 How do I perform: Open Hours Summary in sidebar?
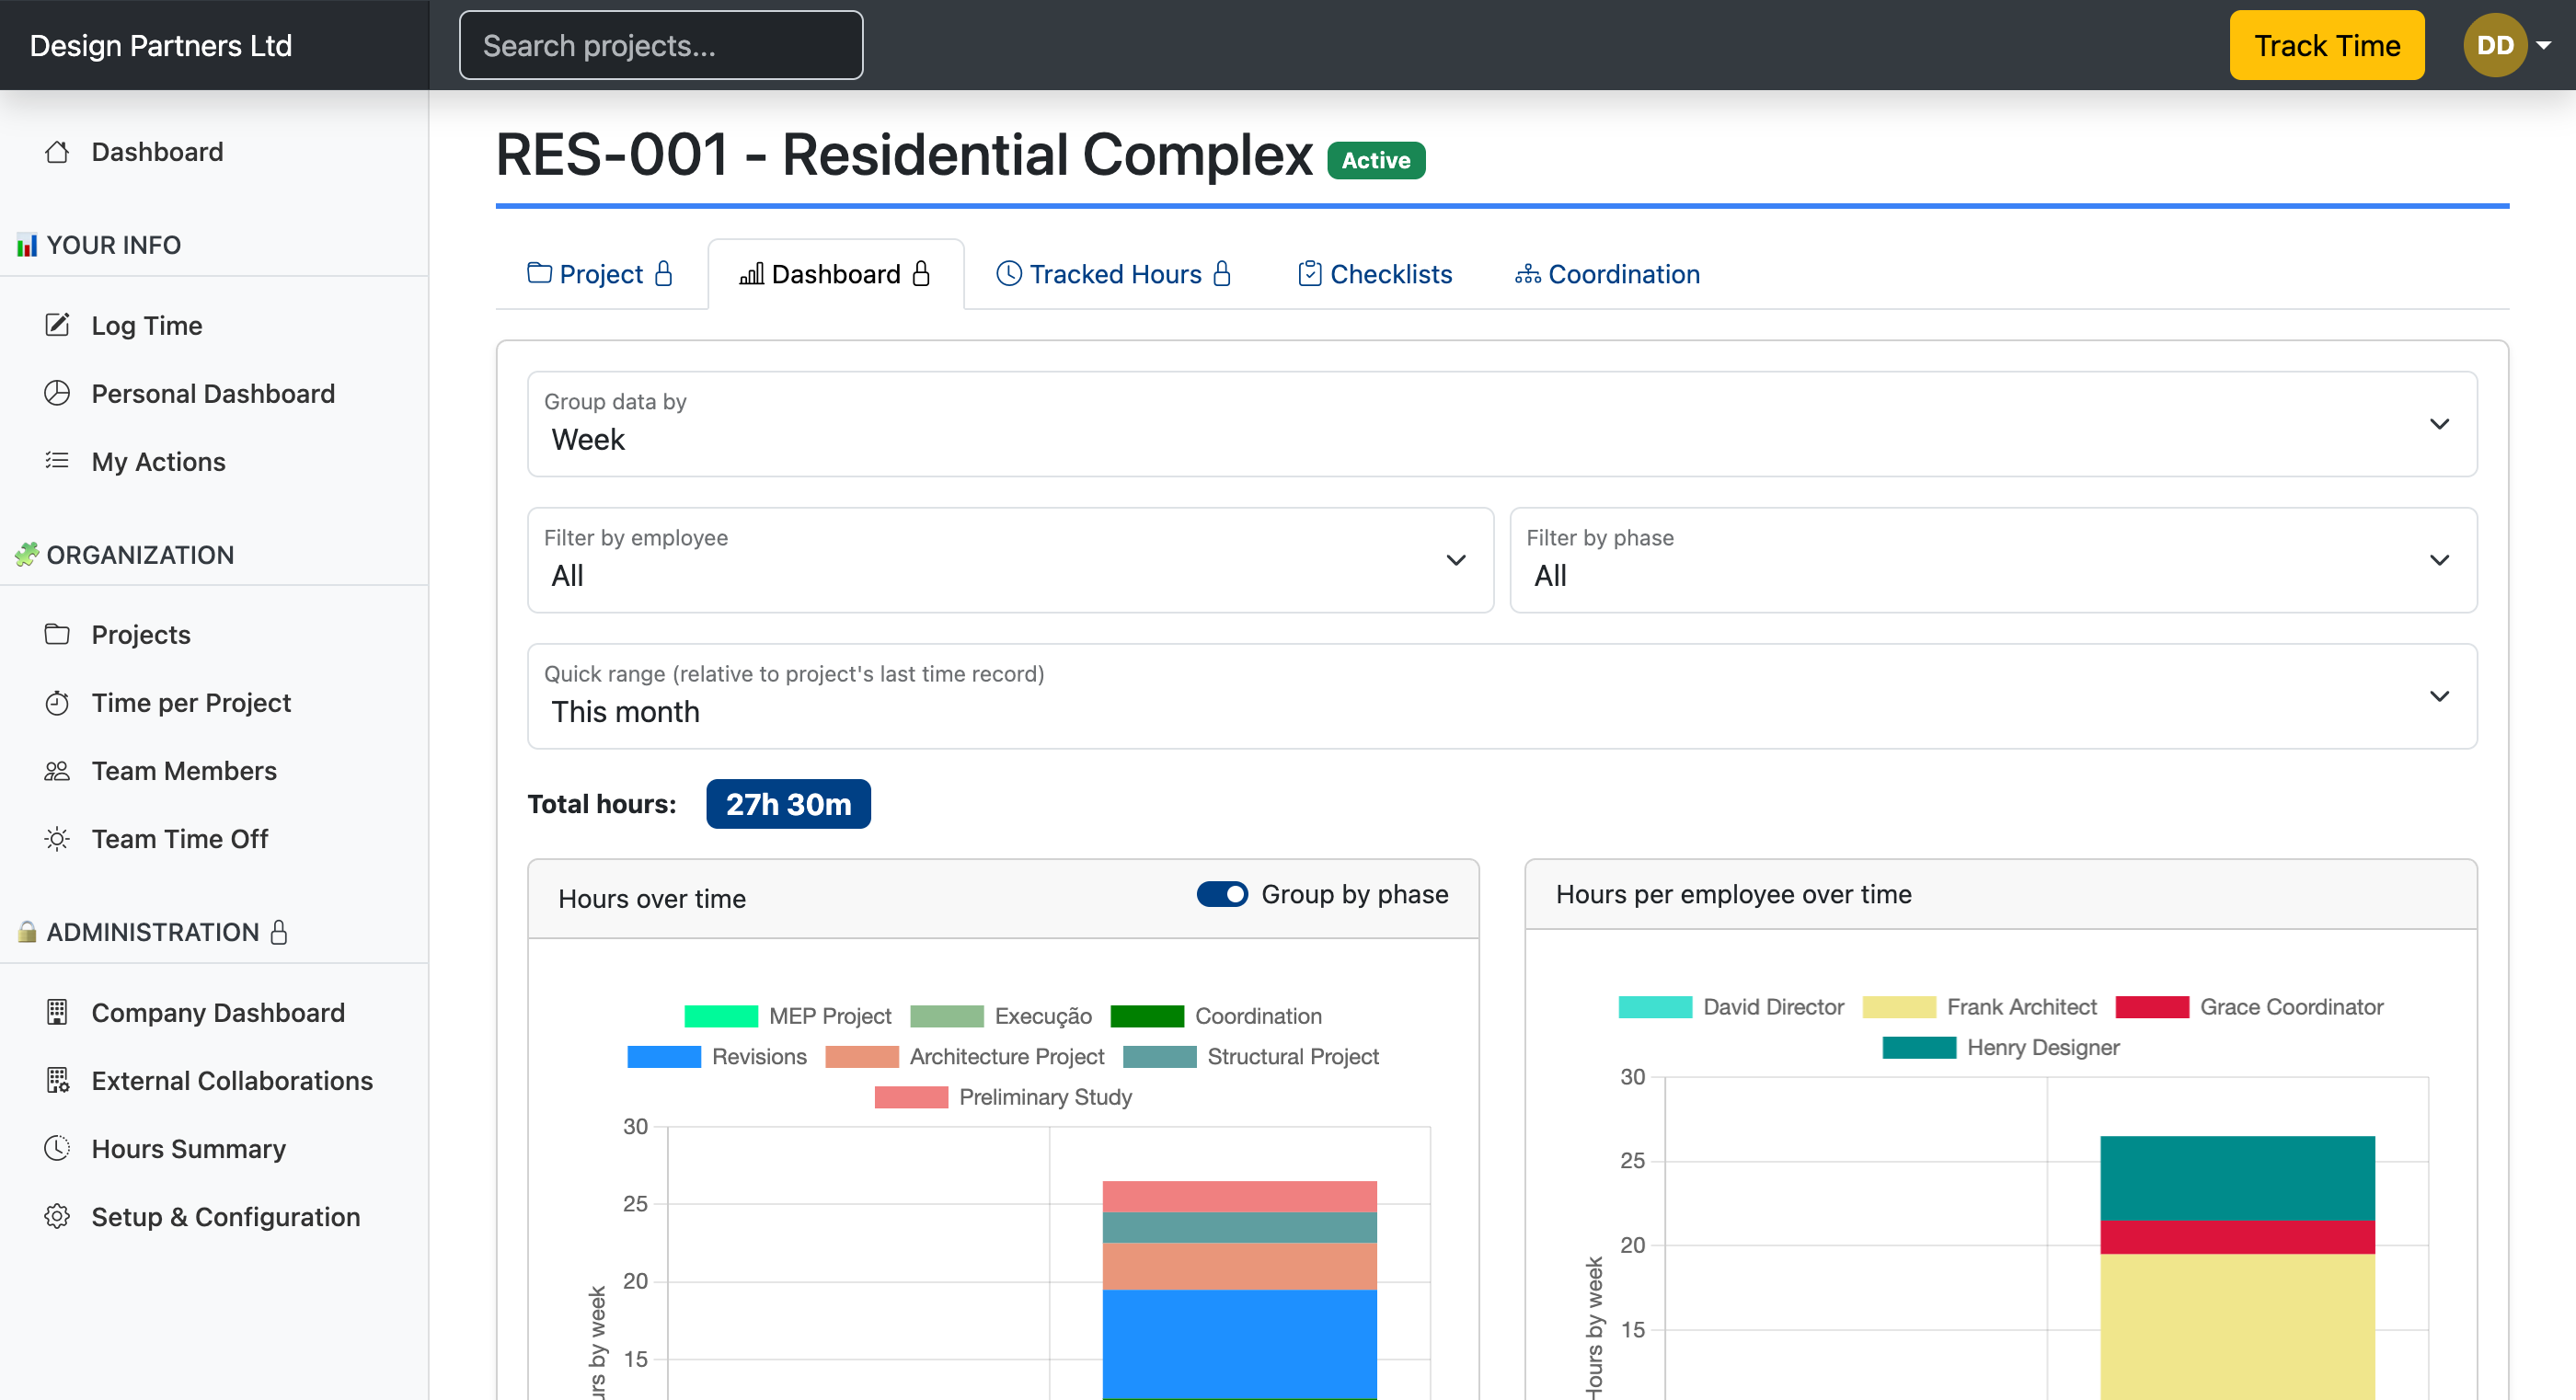189,1148
